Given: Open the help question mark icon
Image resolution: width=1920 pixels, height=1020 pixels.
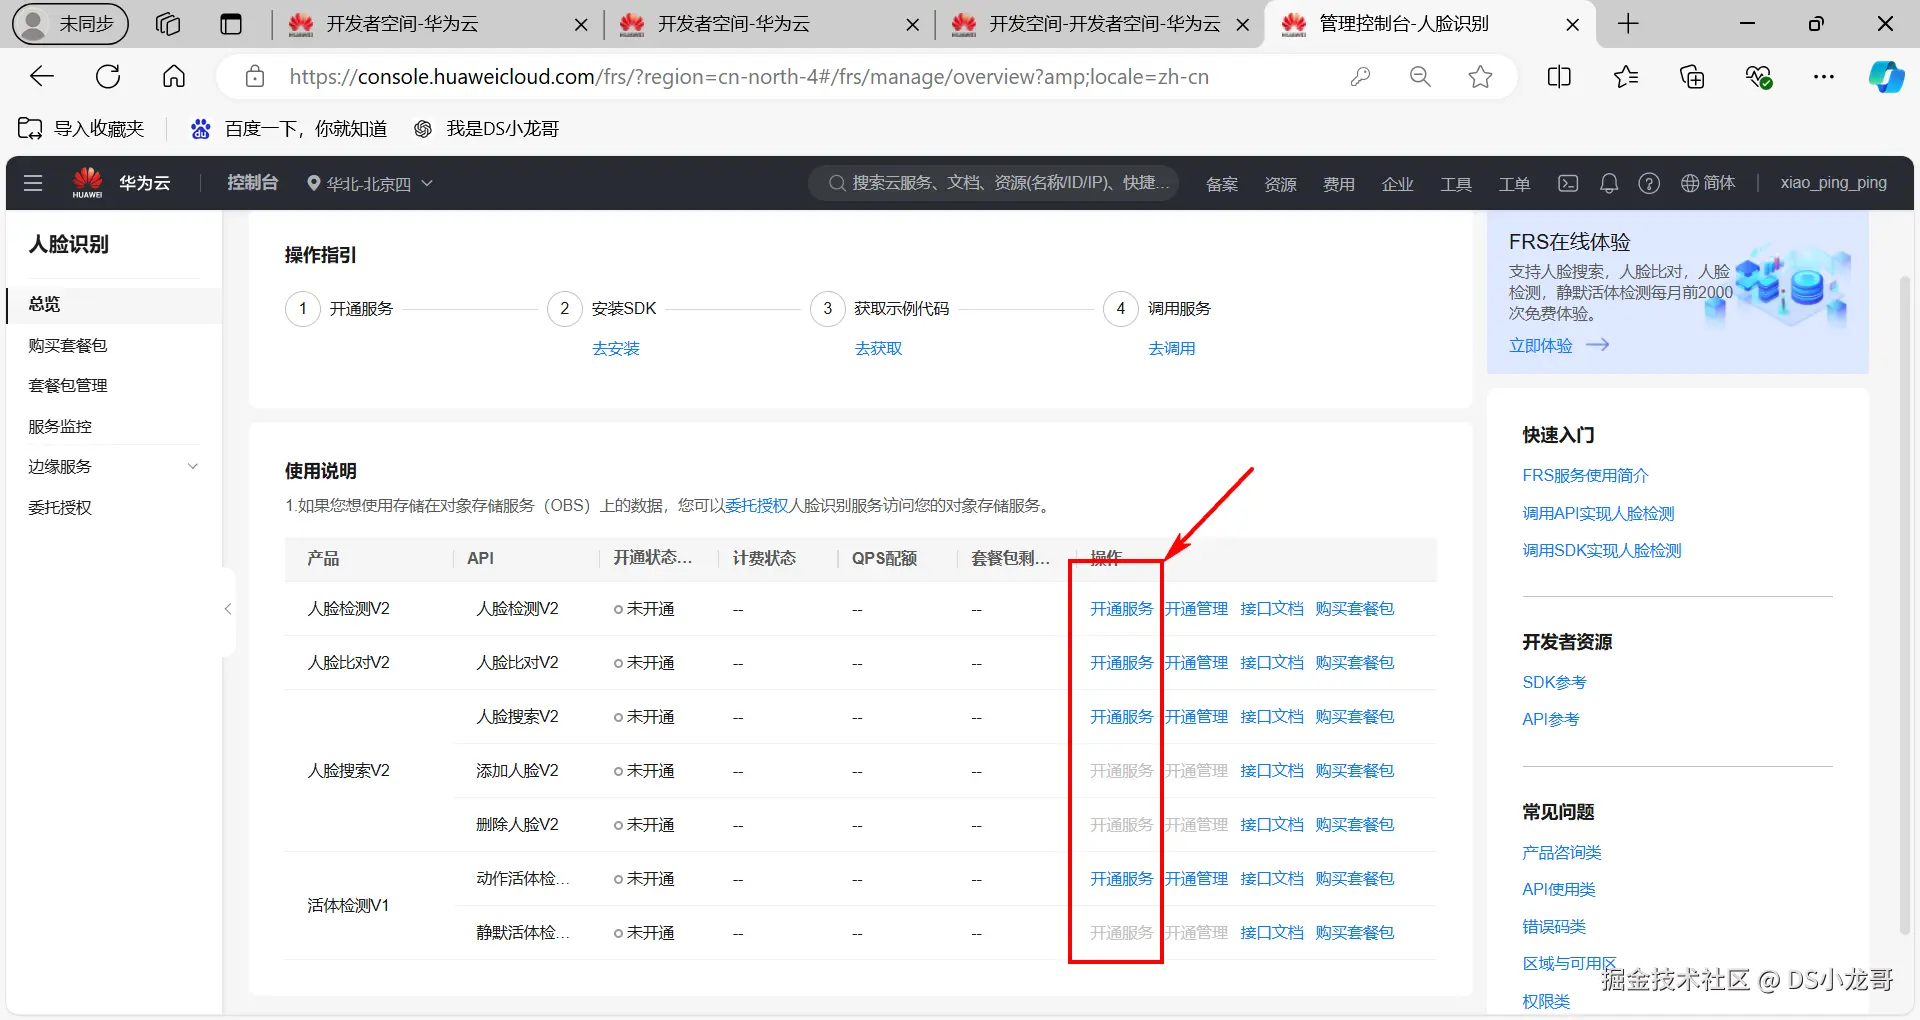Looking at the screenshot, I should click(x=1649, y=183).
